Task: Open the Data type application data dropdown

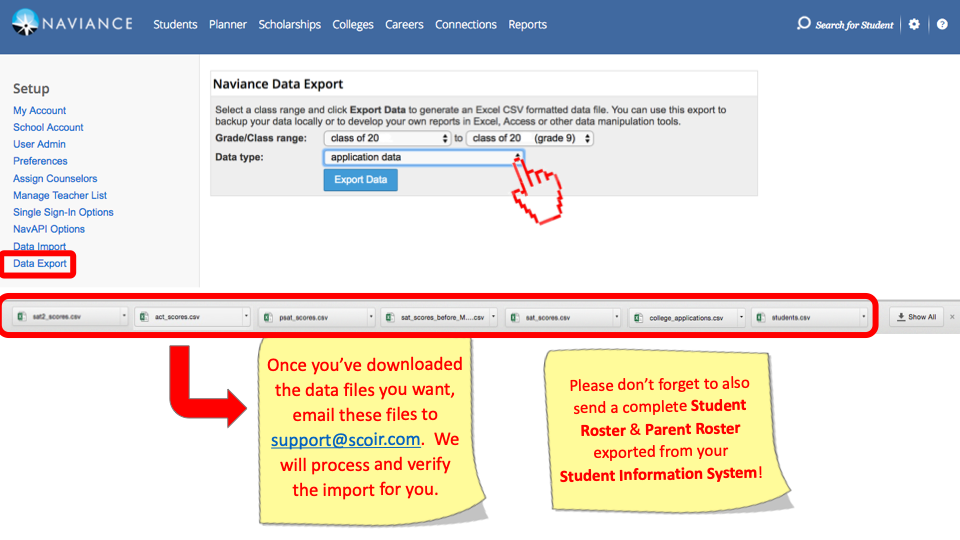Action: click(423, 157)
